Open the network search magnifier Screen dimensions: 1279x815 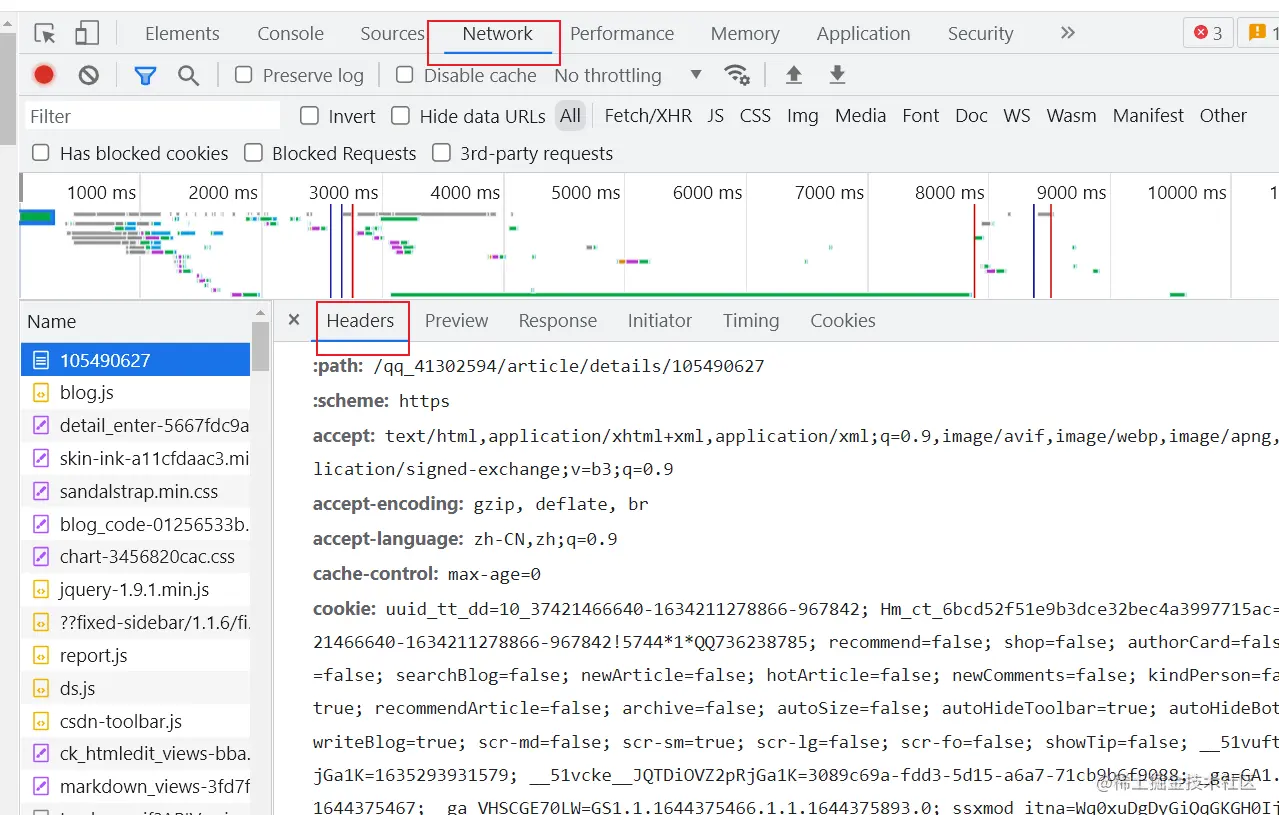tap(188, 75)
